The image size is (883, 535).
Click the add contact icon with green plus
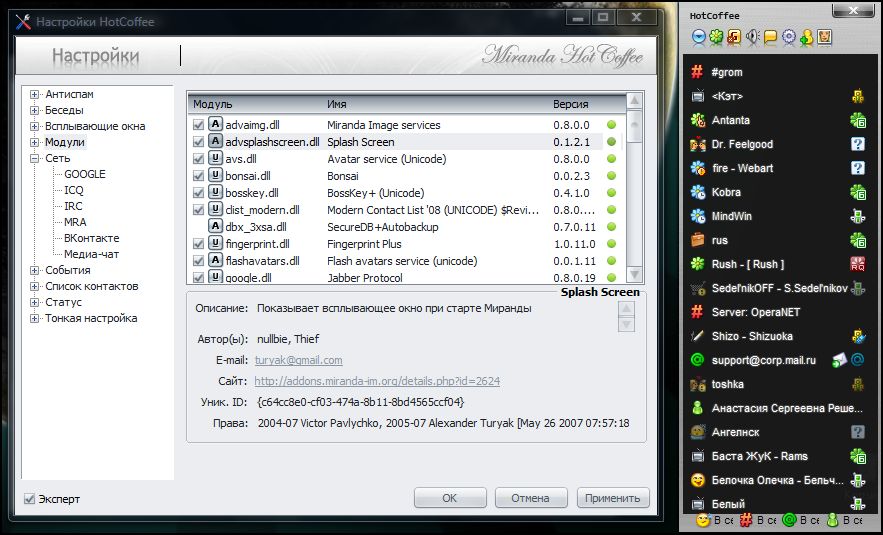pos(806,37)
